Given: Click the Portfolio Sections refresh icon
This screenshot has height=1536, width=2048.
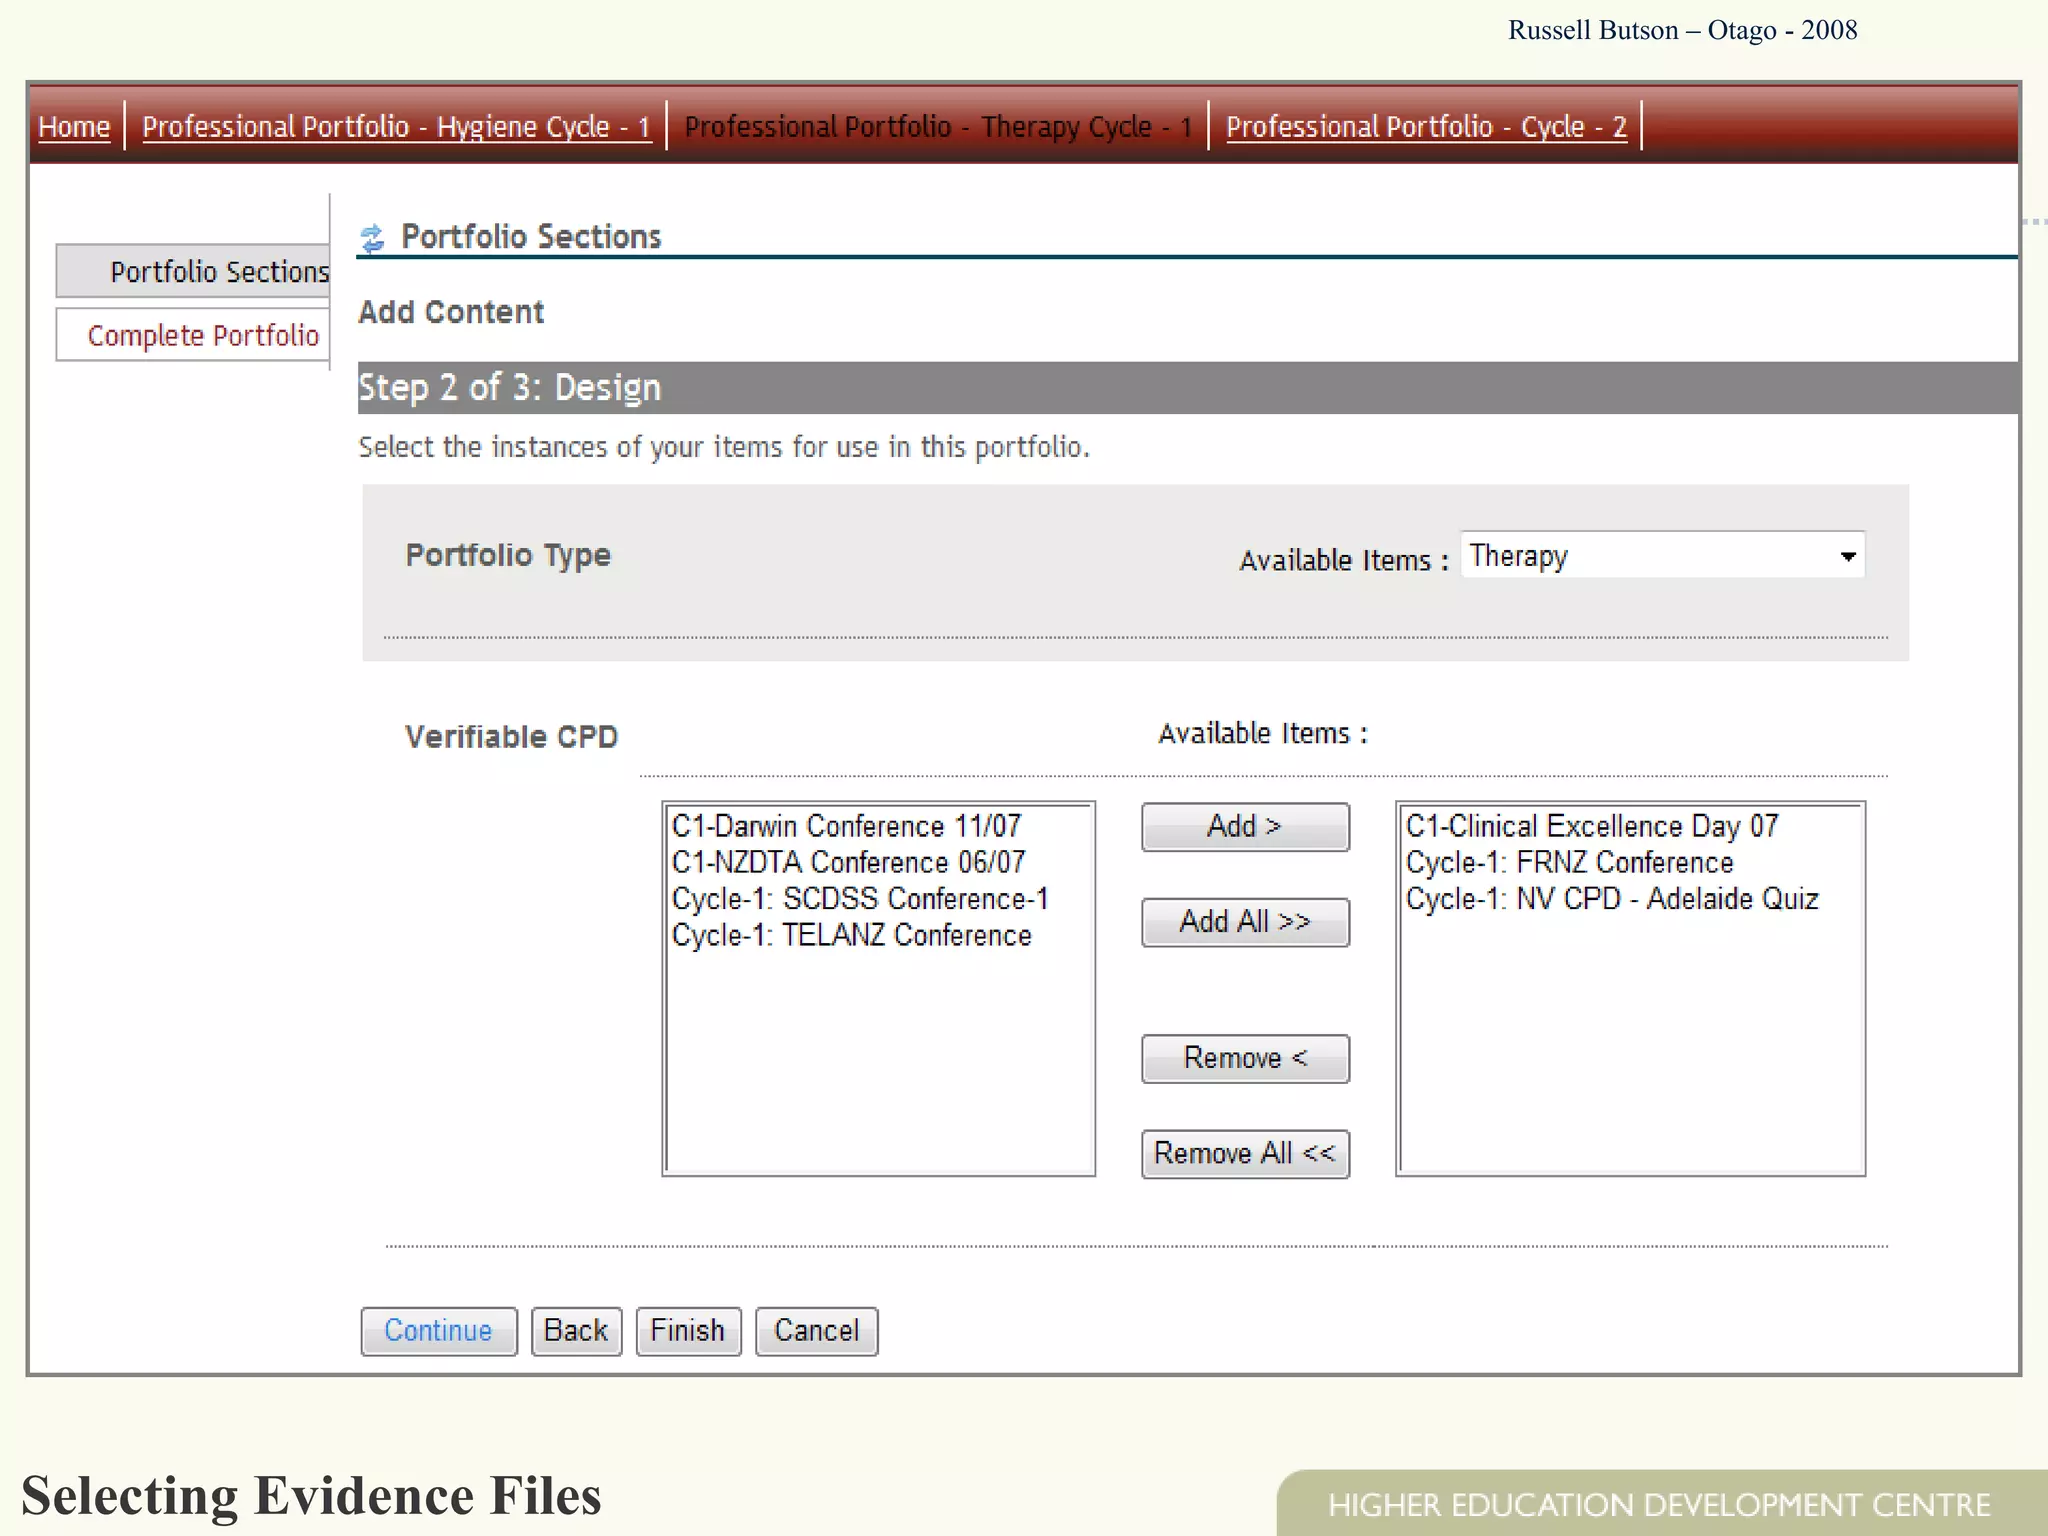Looking at the screenshot, I should tap(372, 238).
